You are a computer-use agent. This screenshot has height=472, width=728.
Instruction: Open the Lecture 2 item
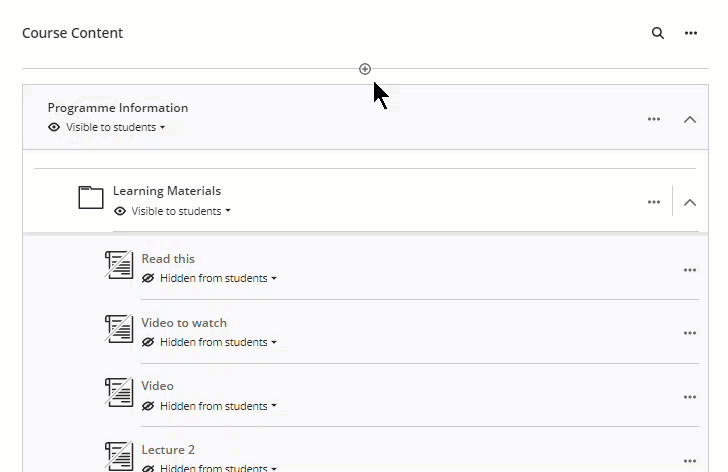click(x=168, y=450)
